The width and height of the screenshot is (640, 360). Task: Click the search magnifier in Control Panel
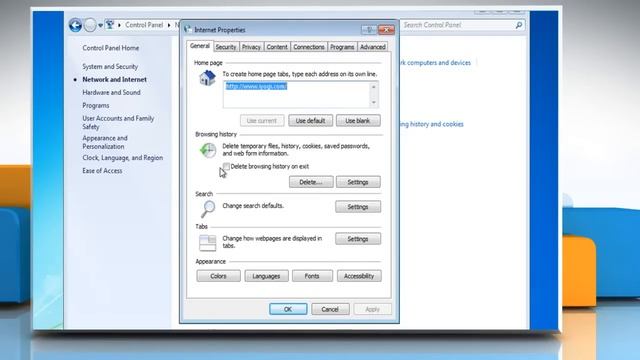[519, 25]
